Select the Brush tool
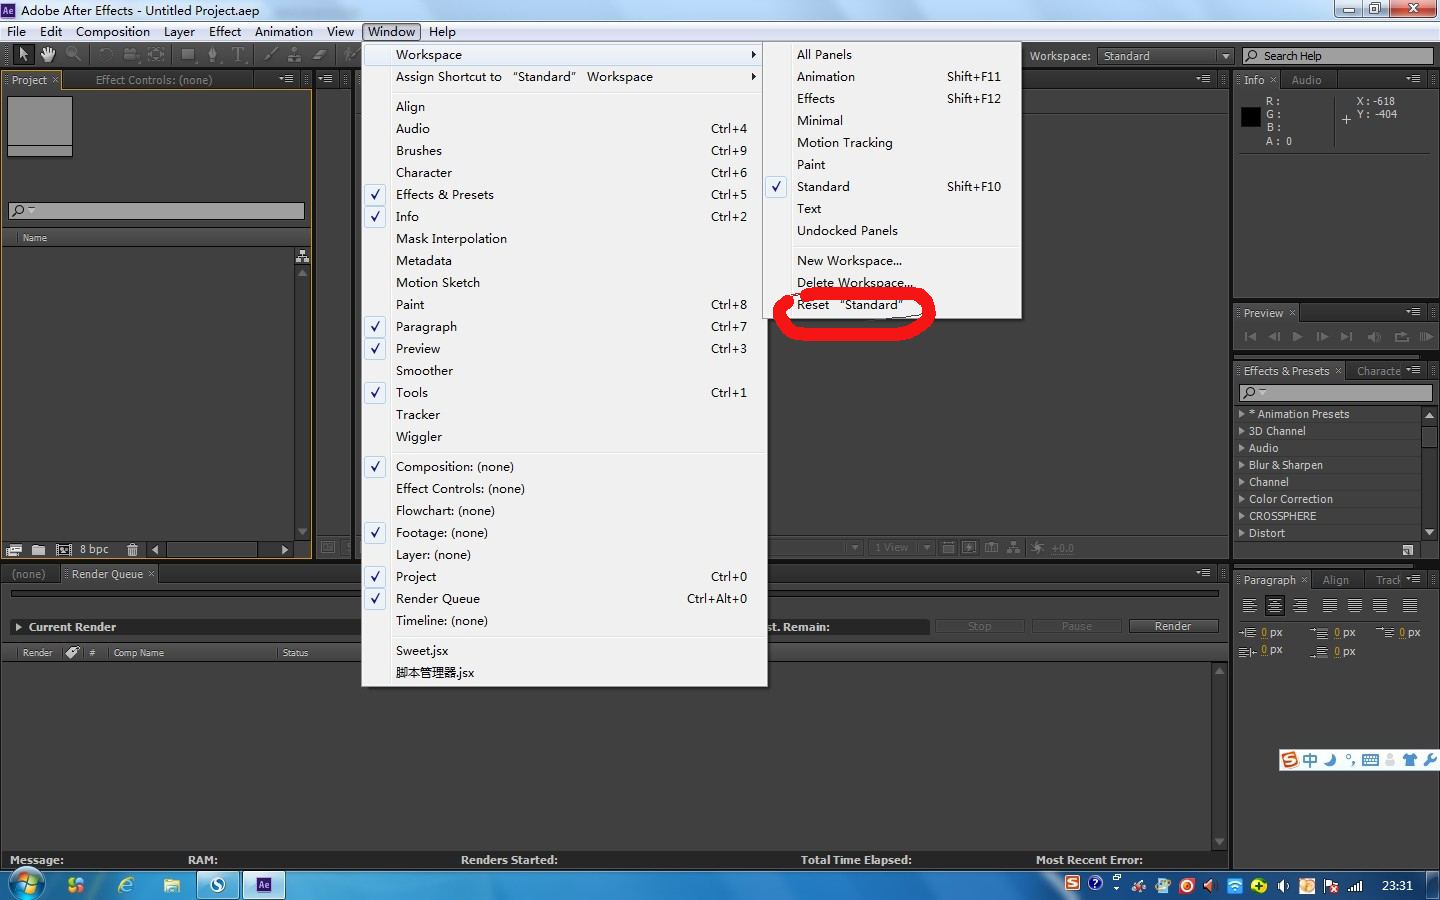The width and height of the screenshot is (1440, 900). tap(271, 54)
